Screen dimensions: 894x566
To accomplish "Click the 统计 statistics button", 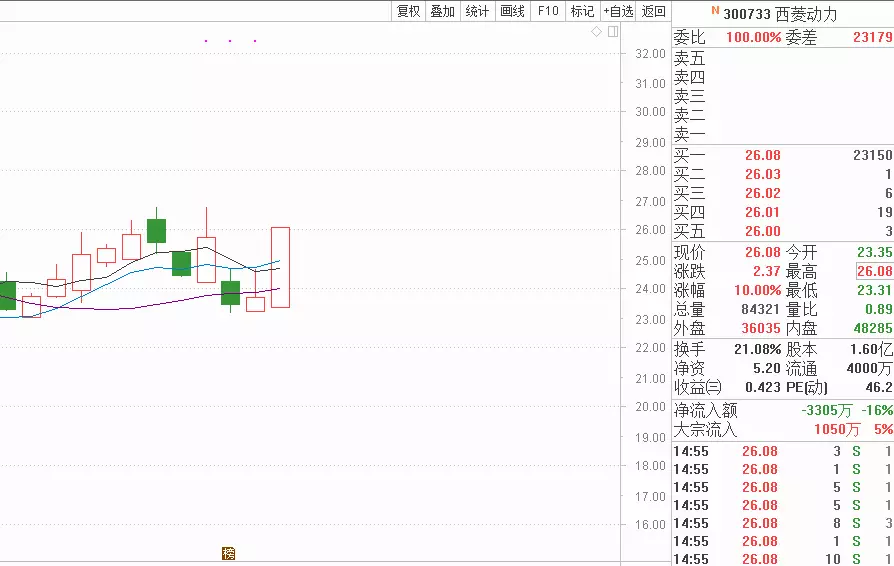I will 477,11.
